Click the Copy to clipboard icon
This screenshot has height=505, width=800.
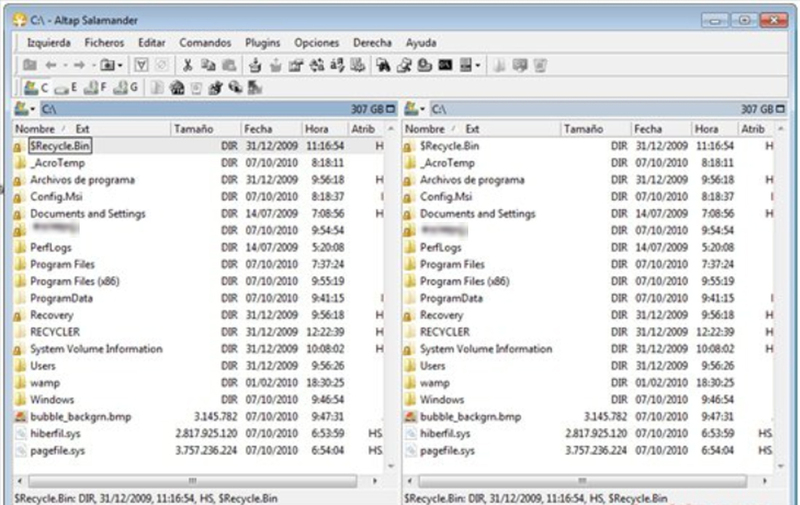tap(208, 65)
